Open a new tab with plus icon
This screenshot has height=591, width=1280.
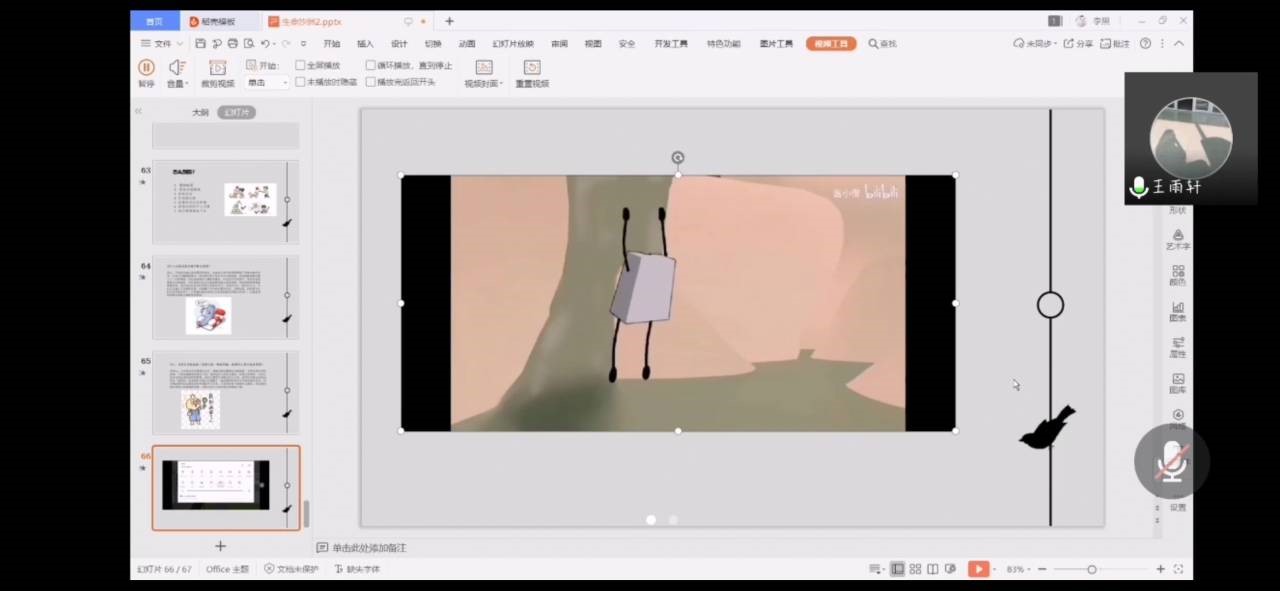tap(449, 21)
